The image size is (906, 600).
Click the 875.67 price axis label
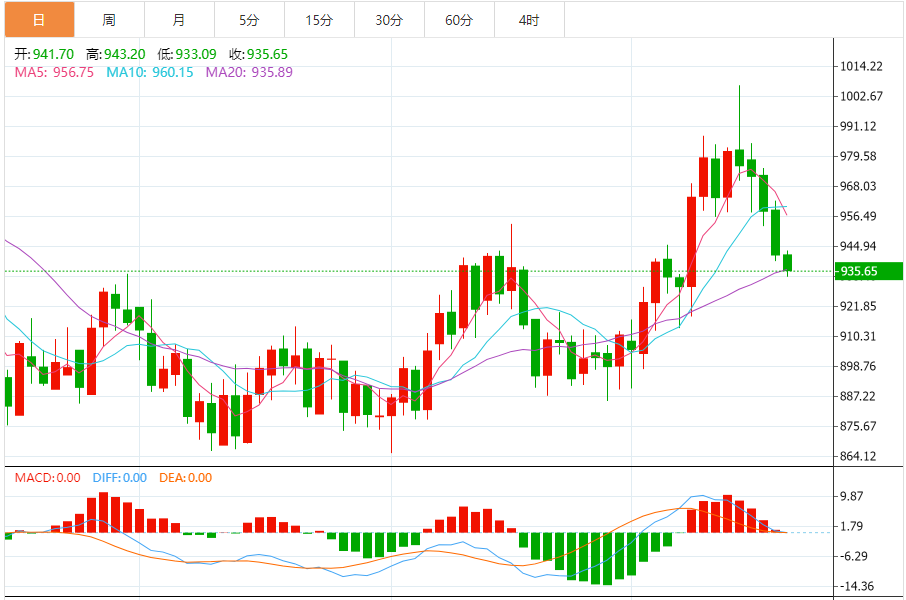tap(858, 427)
